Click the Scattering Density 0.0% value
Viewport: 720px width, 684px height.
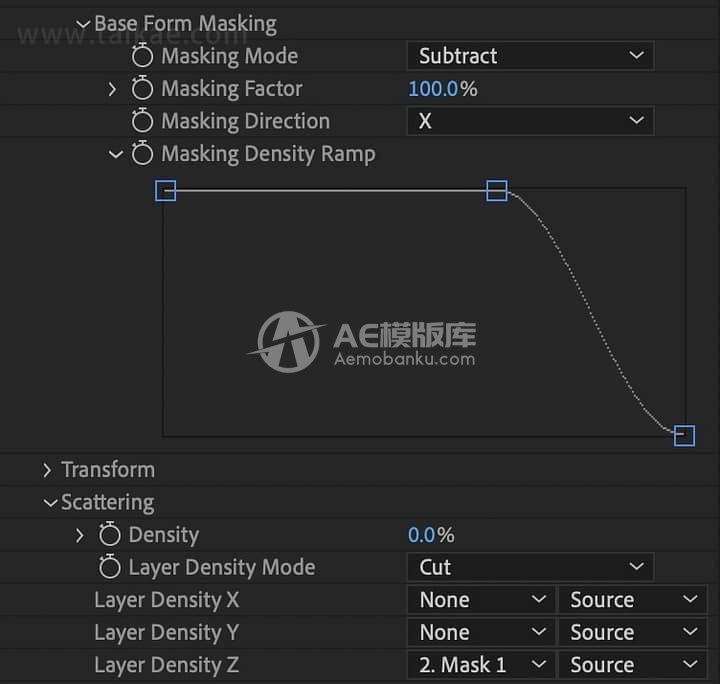tap(422, 535)
